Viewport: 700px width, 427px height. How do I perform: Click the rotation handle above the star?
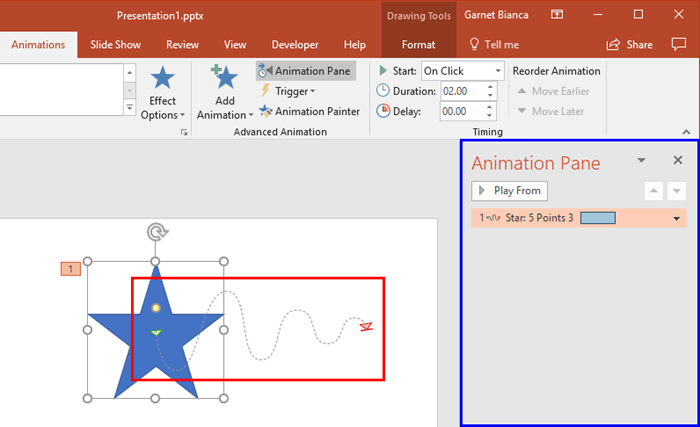coord(157,232)
